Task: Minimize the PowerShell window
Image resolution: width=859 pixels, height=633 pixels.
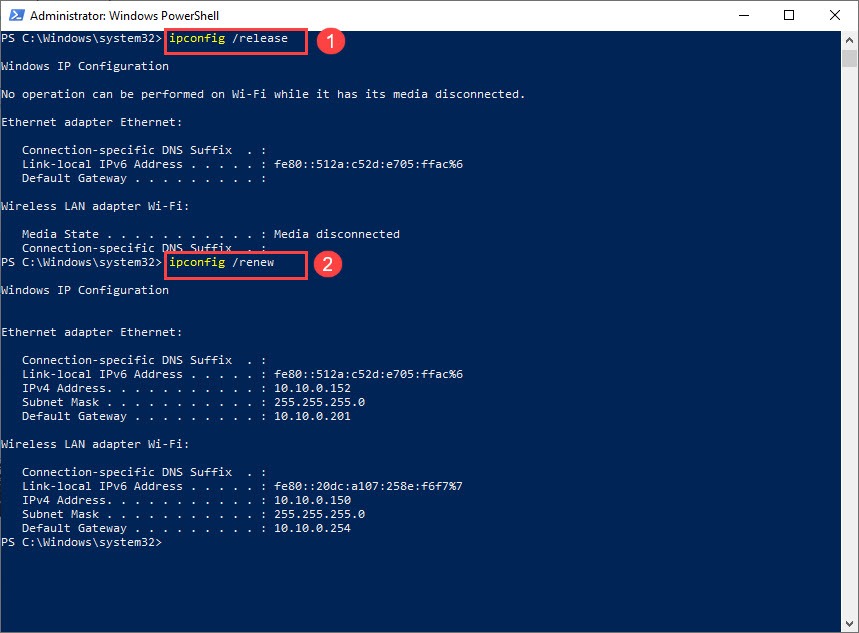Action: [743, 15]
